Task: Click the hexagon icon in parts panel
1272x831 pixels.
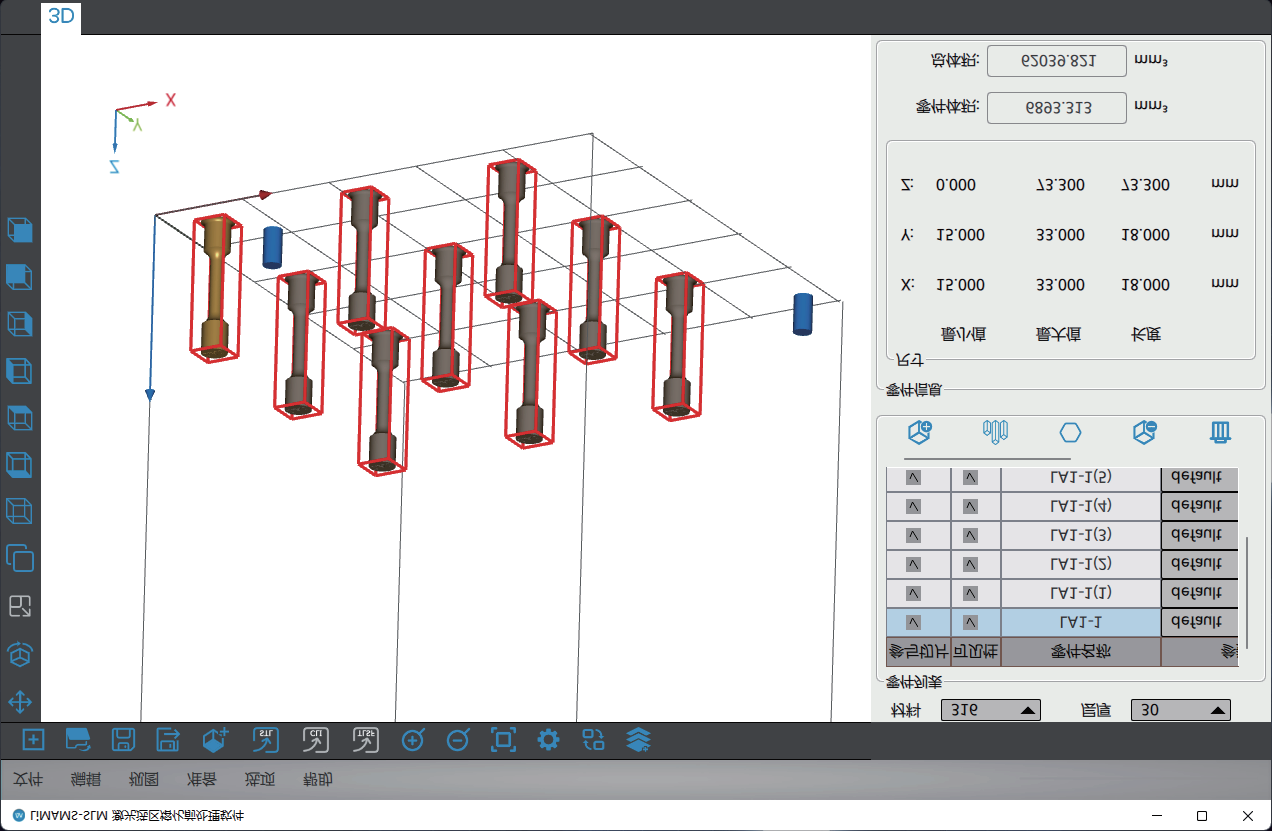Action: pos(1070,432)
